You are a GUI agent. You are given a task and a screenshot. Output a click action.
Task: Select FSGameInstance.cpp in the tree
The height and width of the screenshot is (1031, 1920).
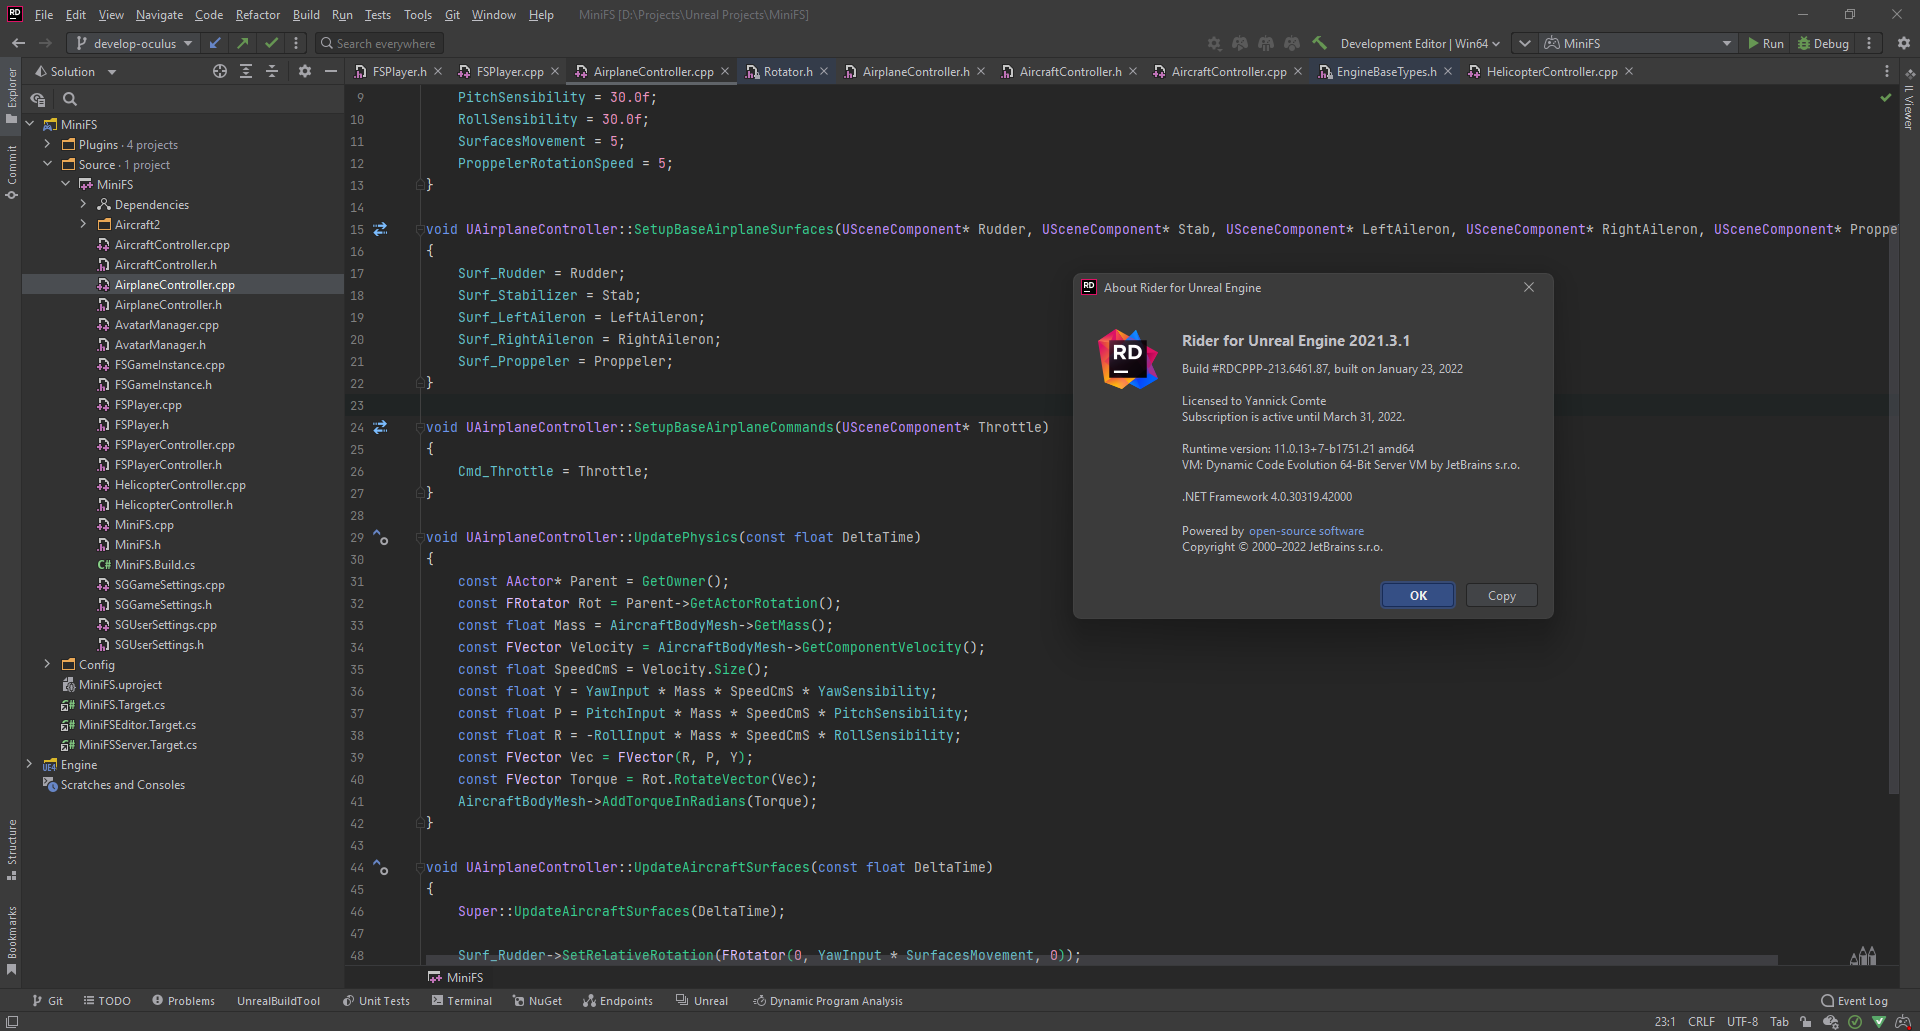tap(170, 364)
